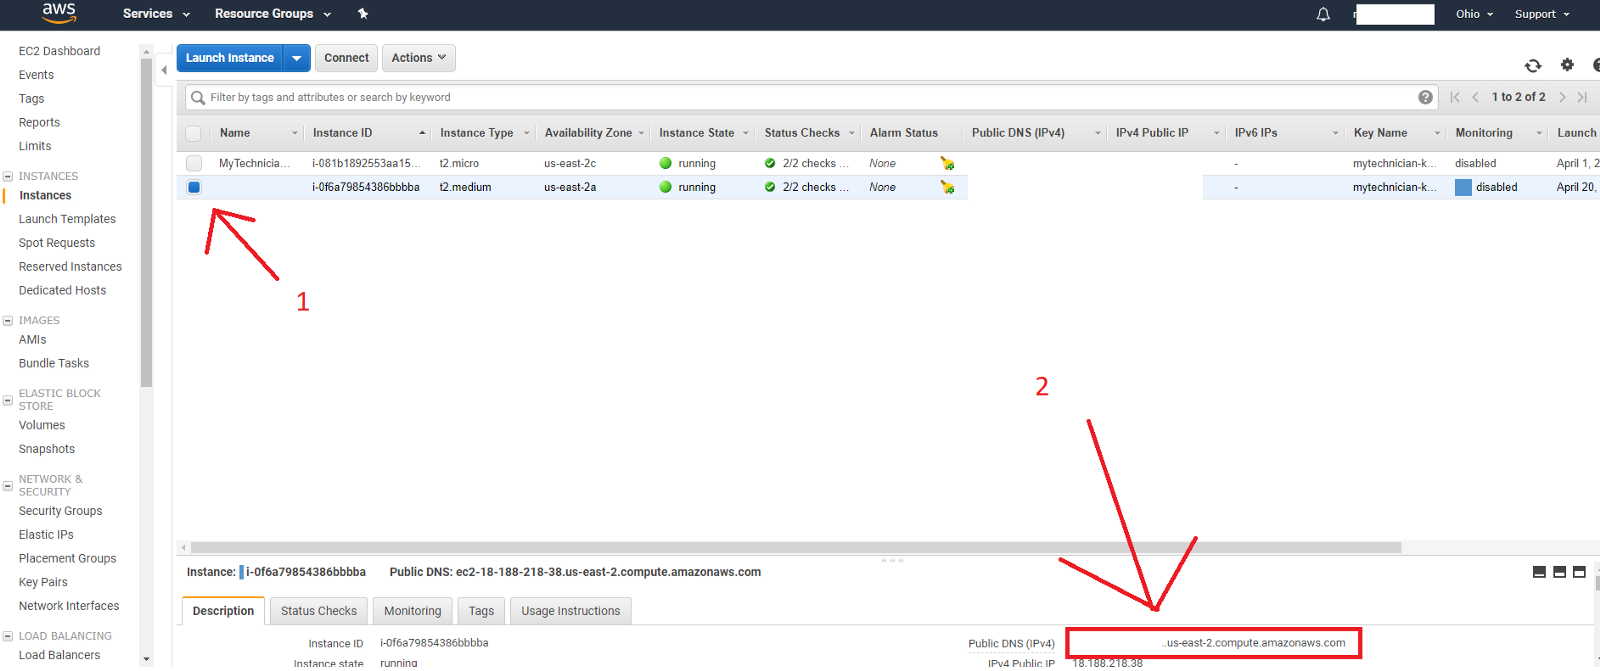This screenshot has width=1600, height=671.
Task: Check the MyTechnician instance checkbox
Action: pyautogui.click(x=194, y=163)
